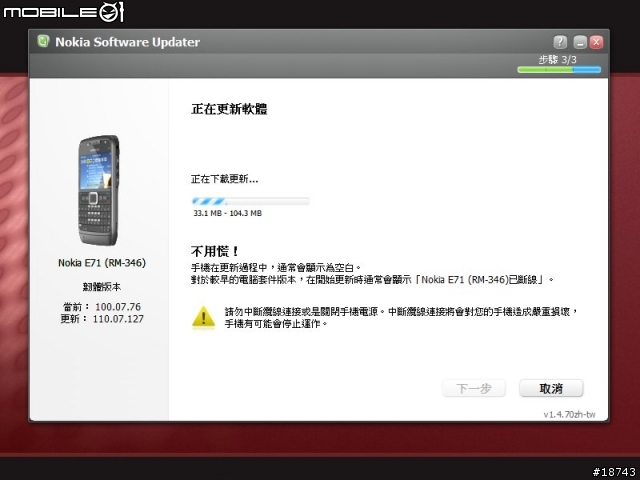Open help with the question mark button
The width and height of the screenshot is (640, 480).
click(560, 42)
